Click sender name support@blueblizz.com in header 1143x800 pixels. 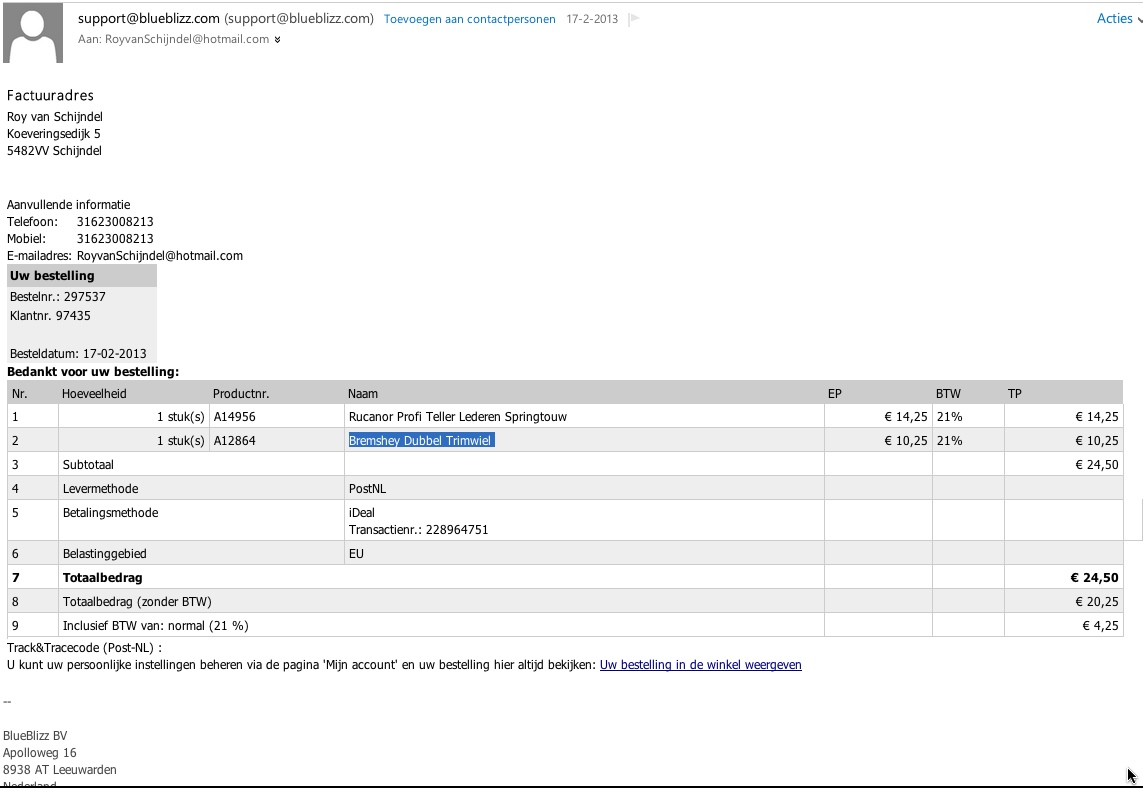[148, 19]
